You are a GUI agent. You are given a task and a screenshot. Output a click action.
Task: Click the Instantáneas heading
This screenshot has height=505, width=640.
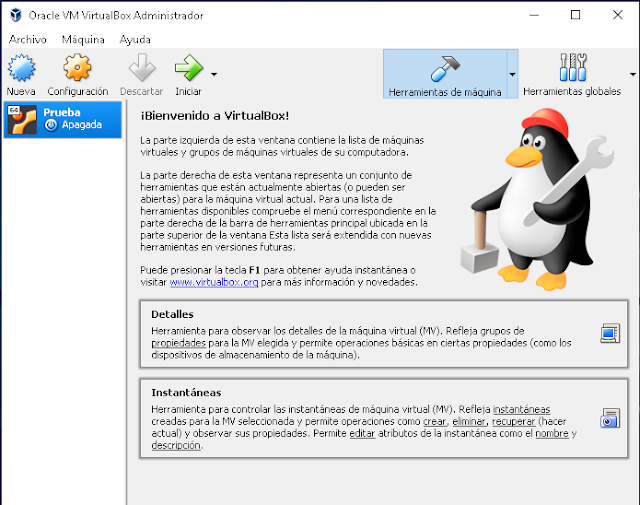pyautogui.click(x=186, y=393)
